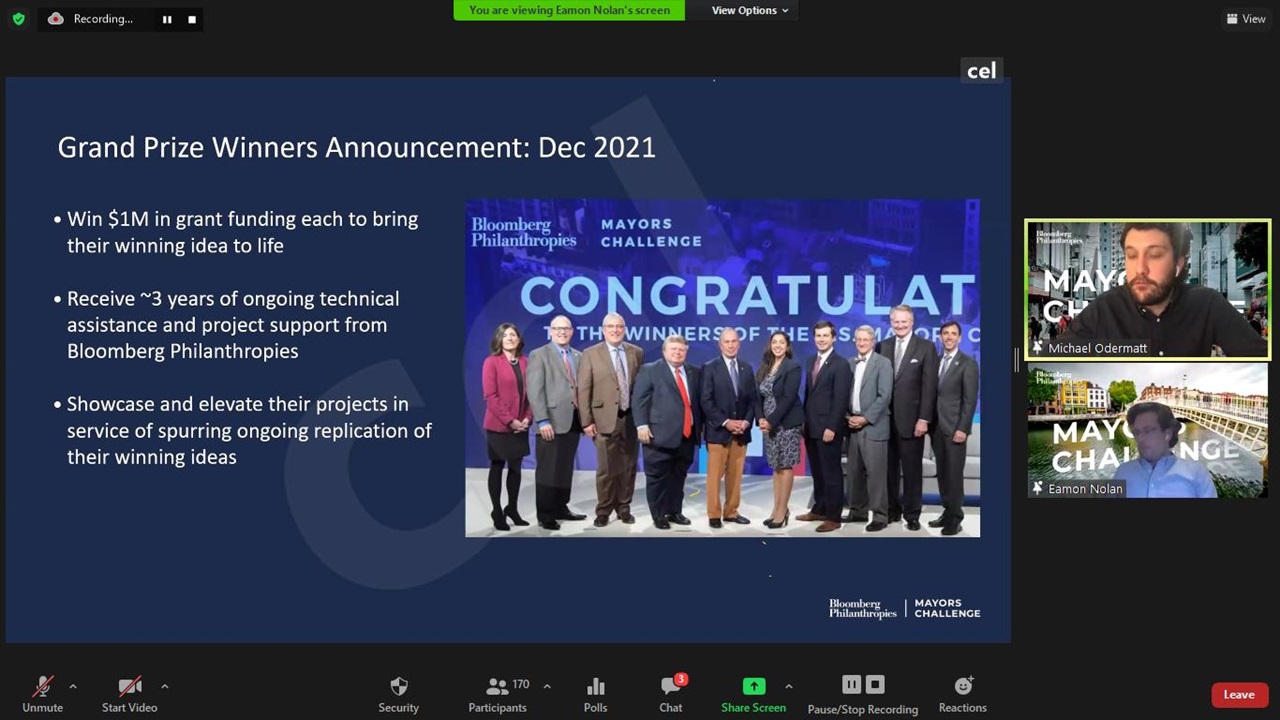Open the Polls window

click(595, 693)
